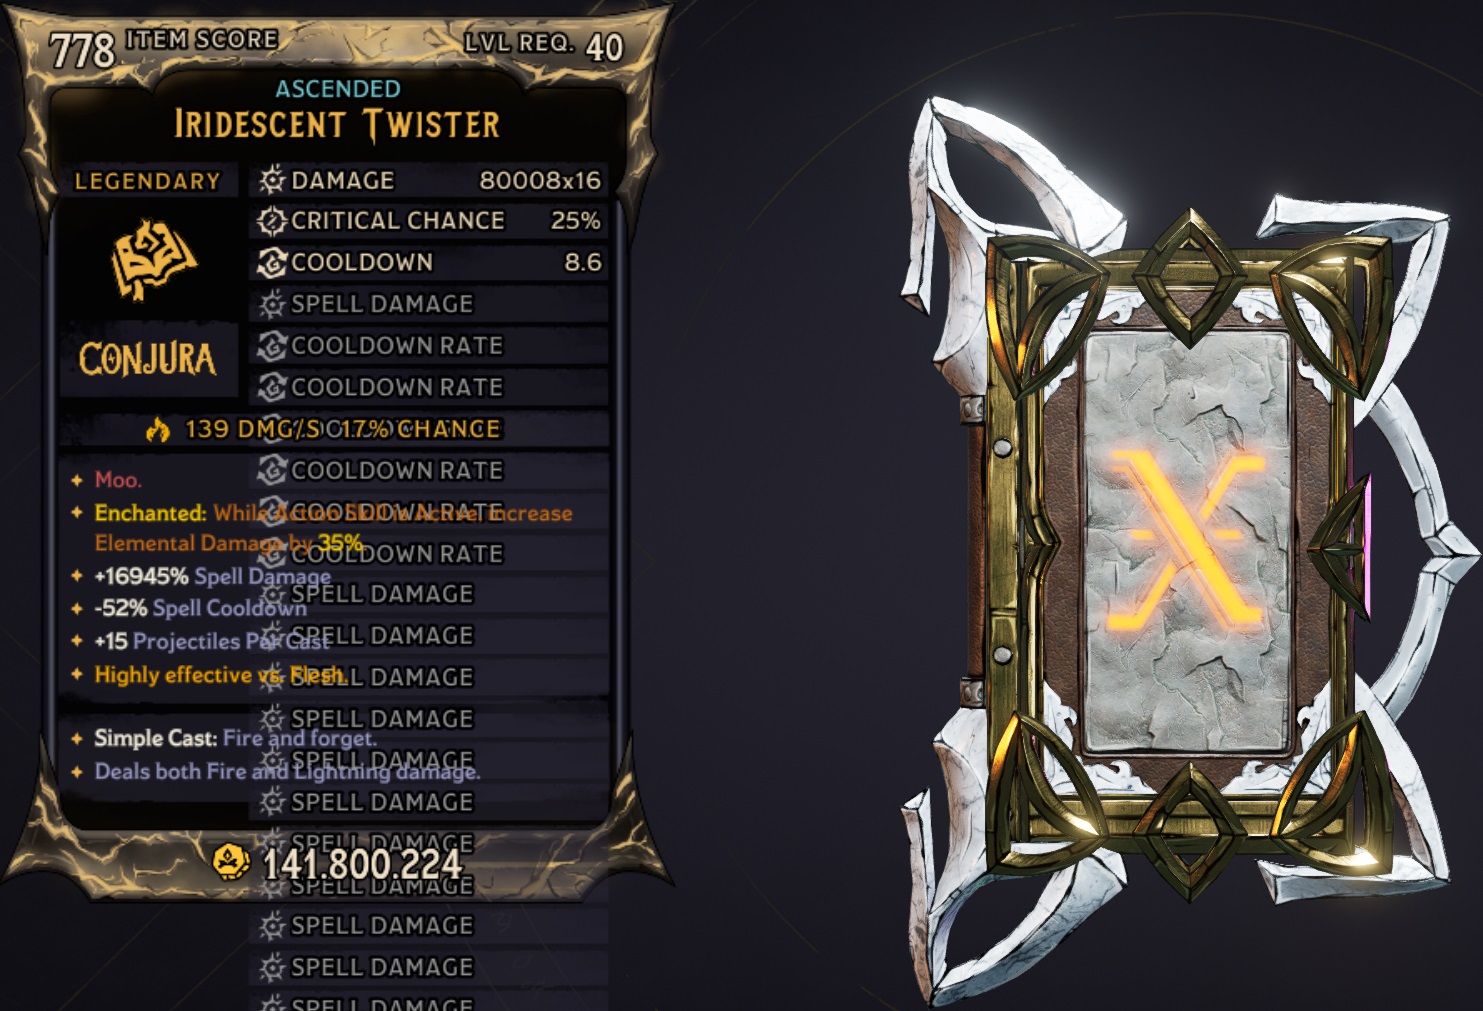Click the first Cooldown Rate row icon
1483x1011 pixels.
coord(272,346)
